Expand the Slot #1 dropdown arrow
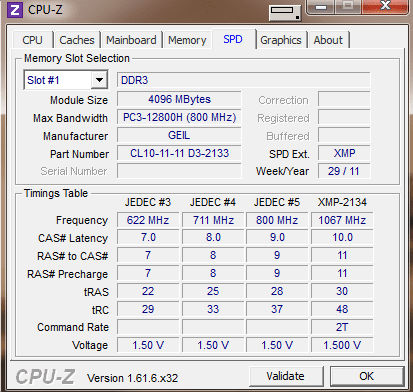 click(99, 80)
